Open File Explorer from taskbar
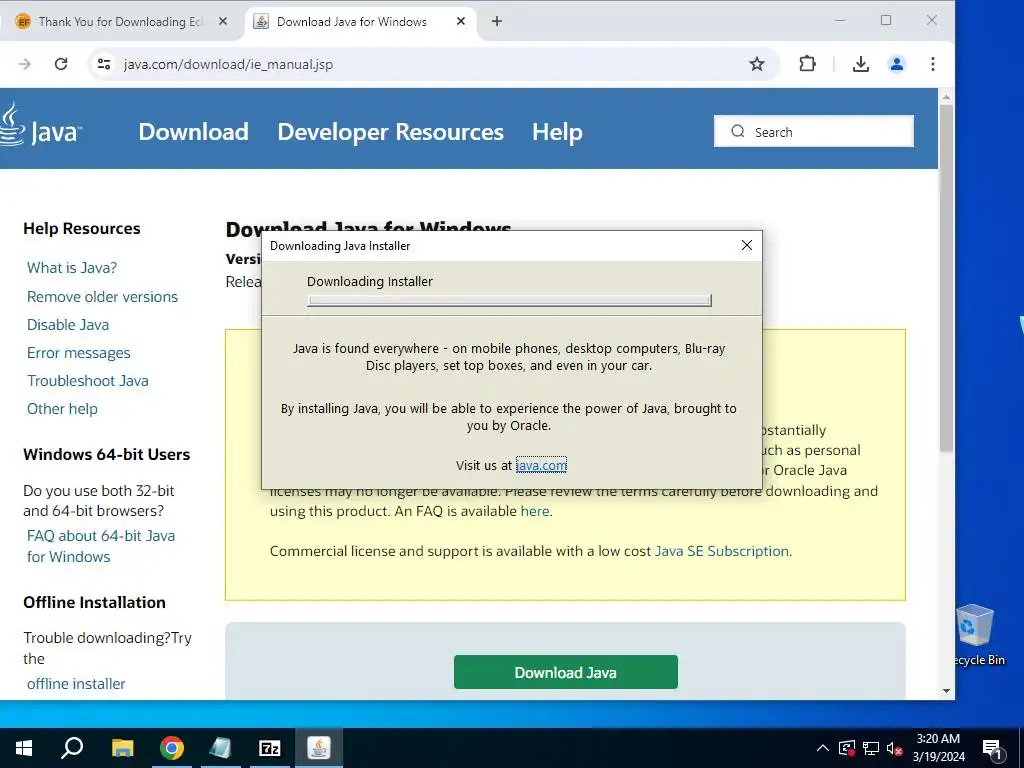This screenshot has height=768, width=1024. click(122, 748)
